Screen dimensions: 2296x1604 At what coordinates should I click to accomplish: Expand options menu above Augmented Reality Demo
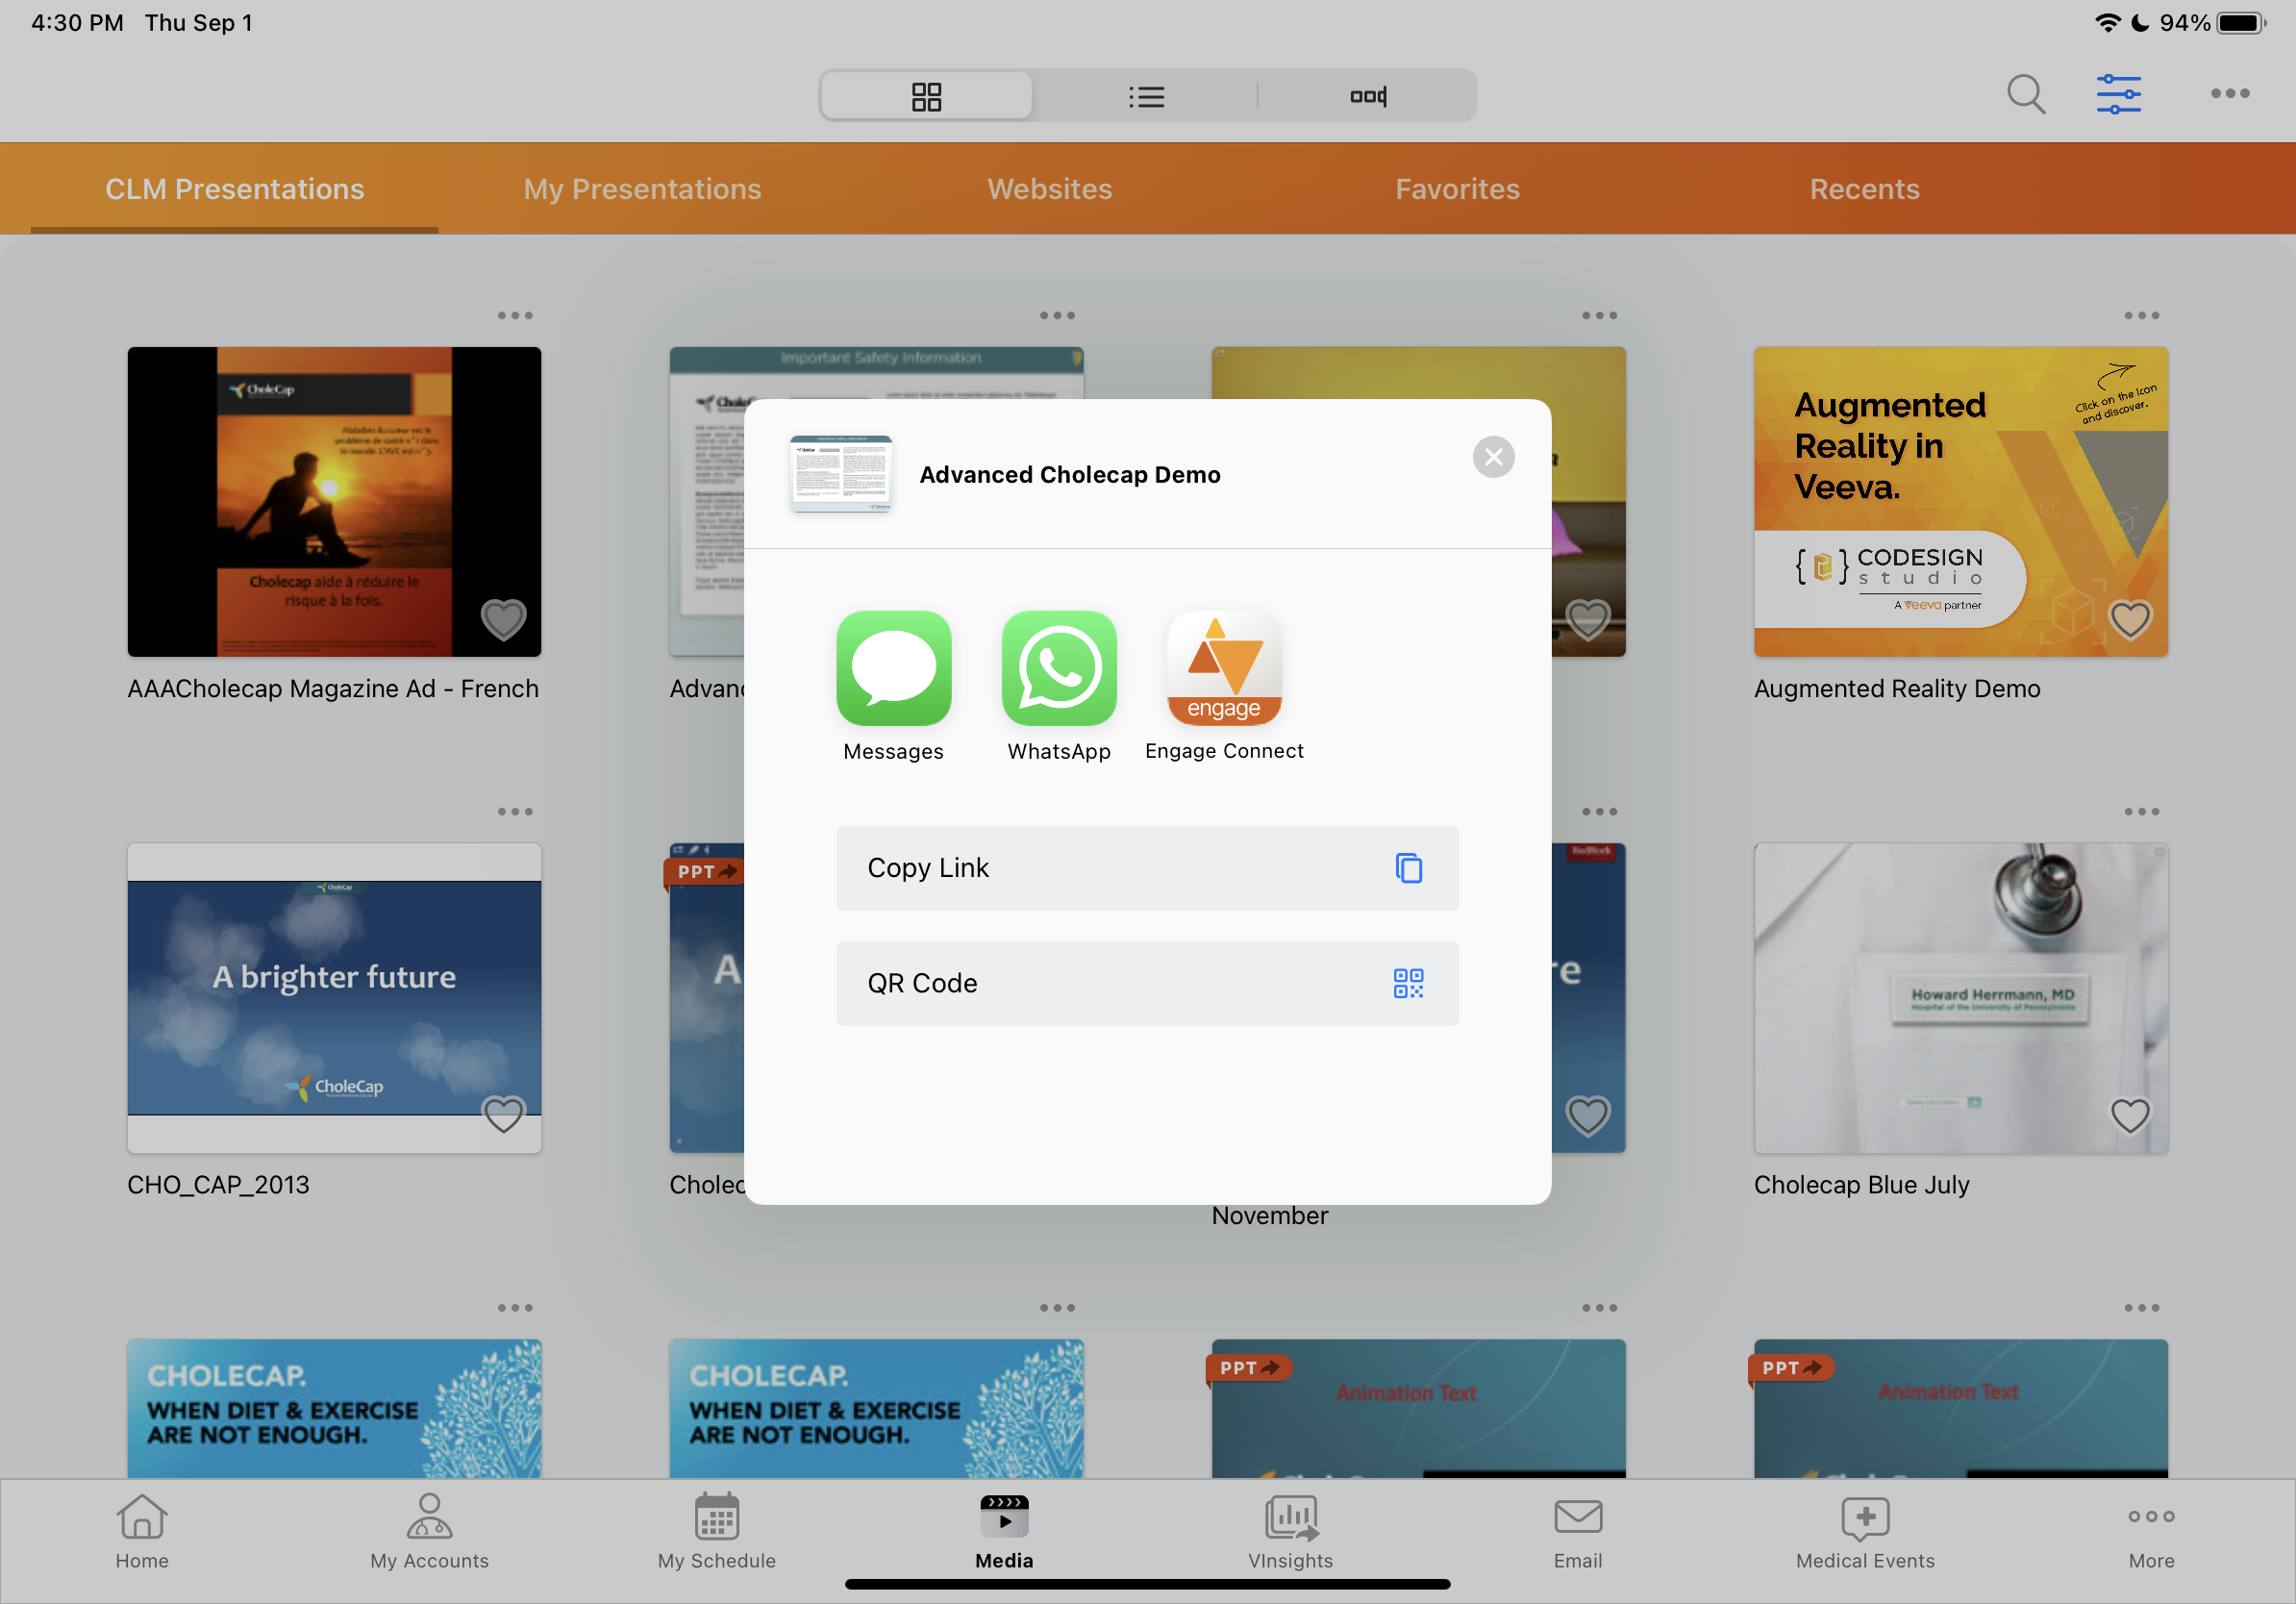2142,316
